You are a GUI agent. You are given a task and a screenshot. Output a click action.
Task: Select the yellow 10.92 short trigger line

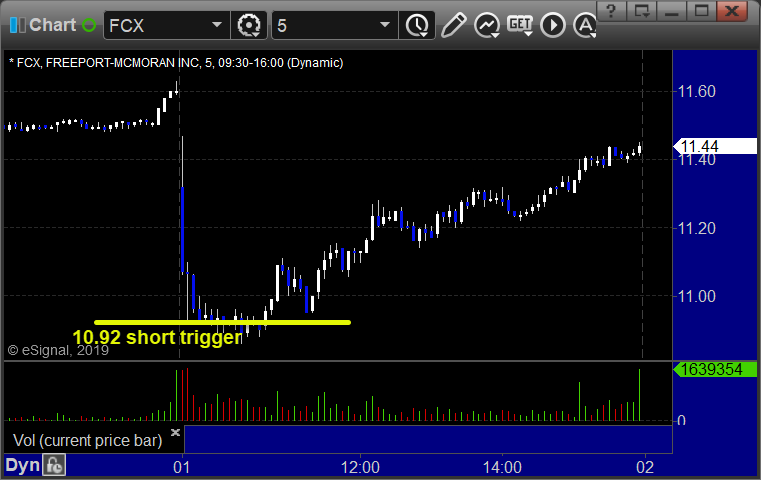(222, 322)
